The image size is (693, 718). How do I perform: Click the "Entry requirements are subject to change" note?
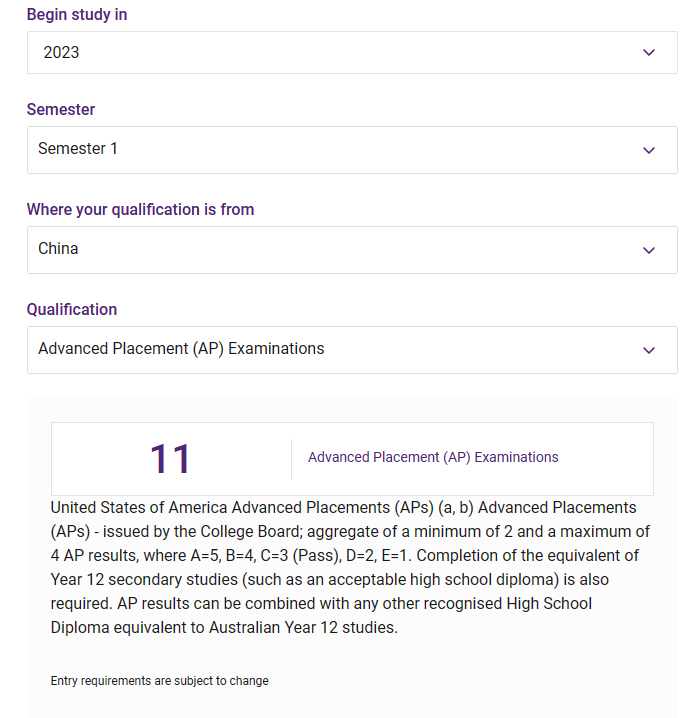[x=160, y=681]
